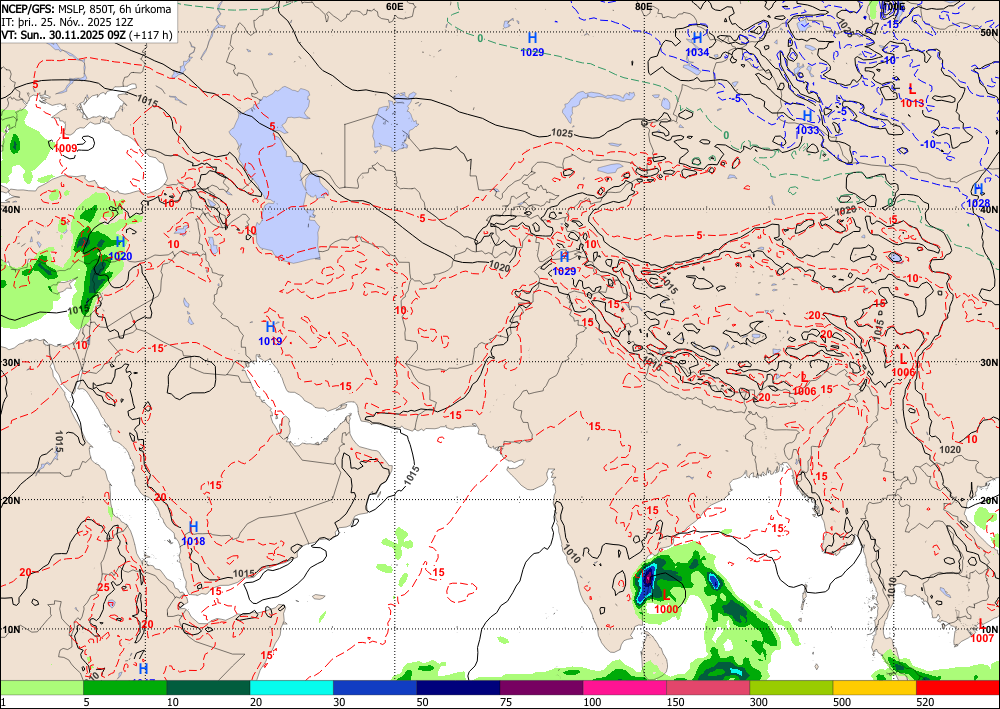Click the blue H above '1020' near Turkey
1000x709 pixels.
(x=120, y=242)
